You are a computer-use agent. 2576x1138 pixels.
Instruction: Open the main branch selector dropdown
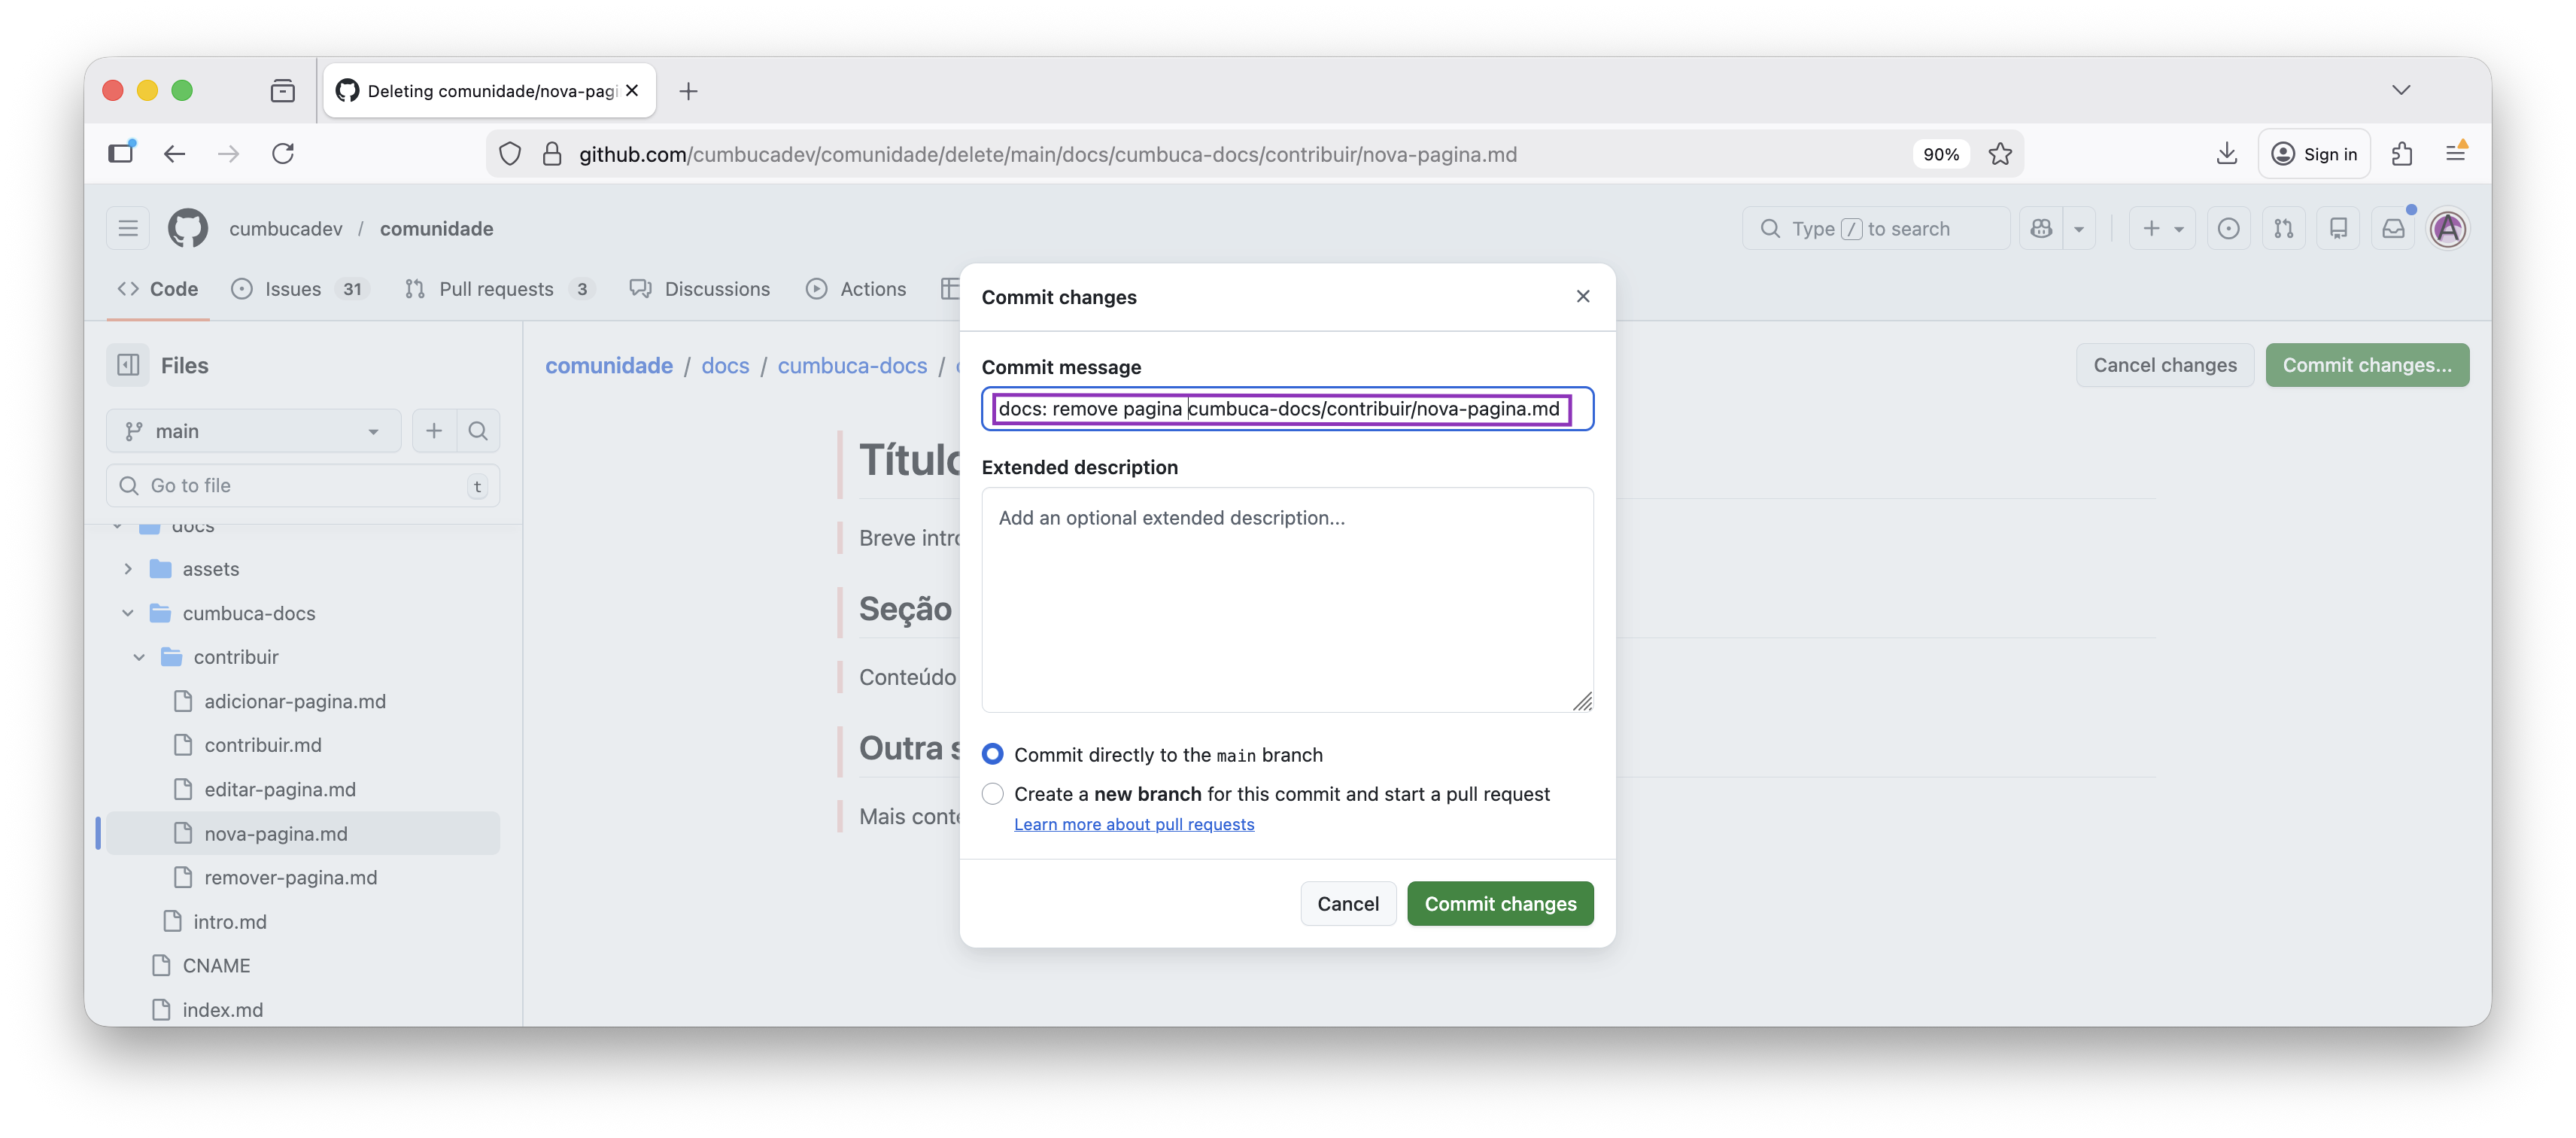[x=253, y=431]
